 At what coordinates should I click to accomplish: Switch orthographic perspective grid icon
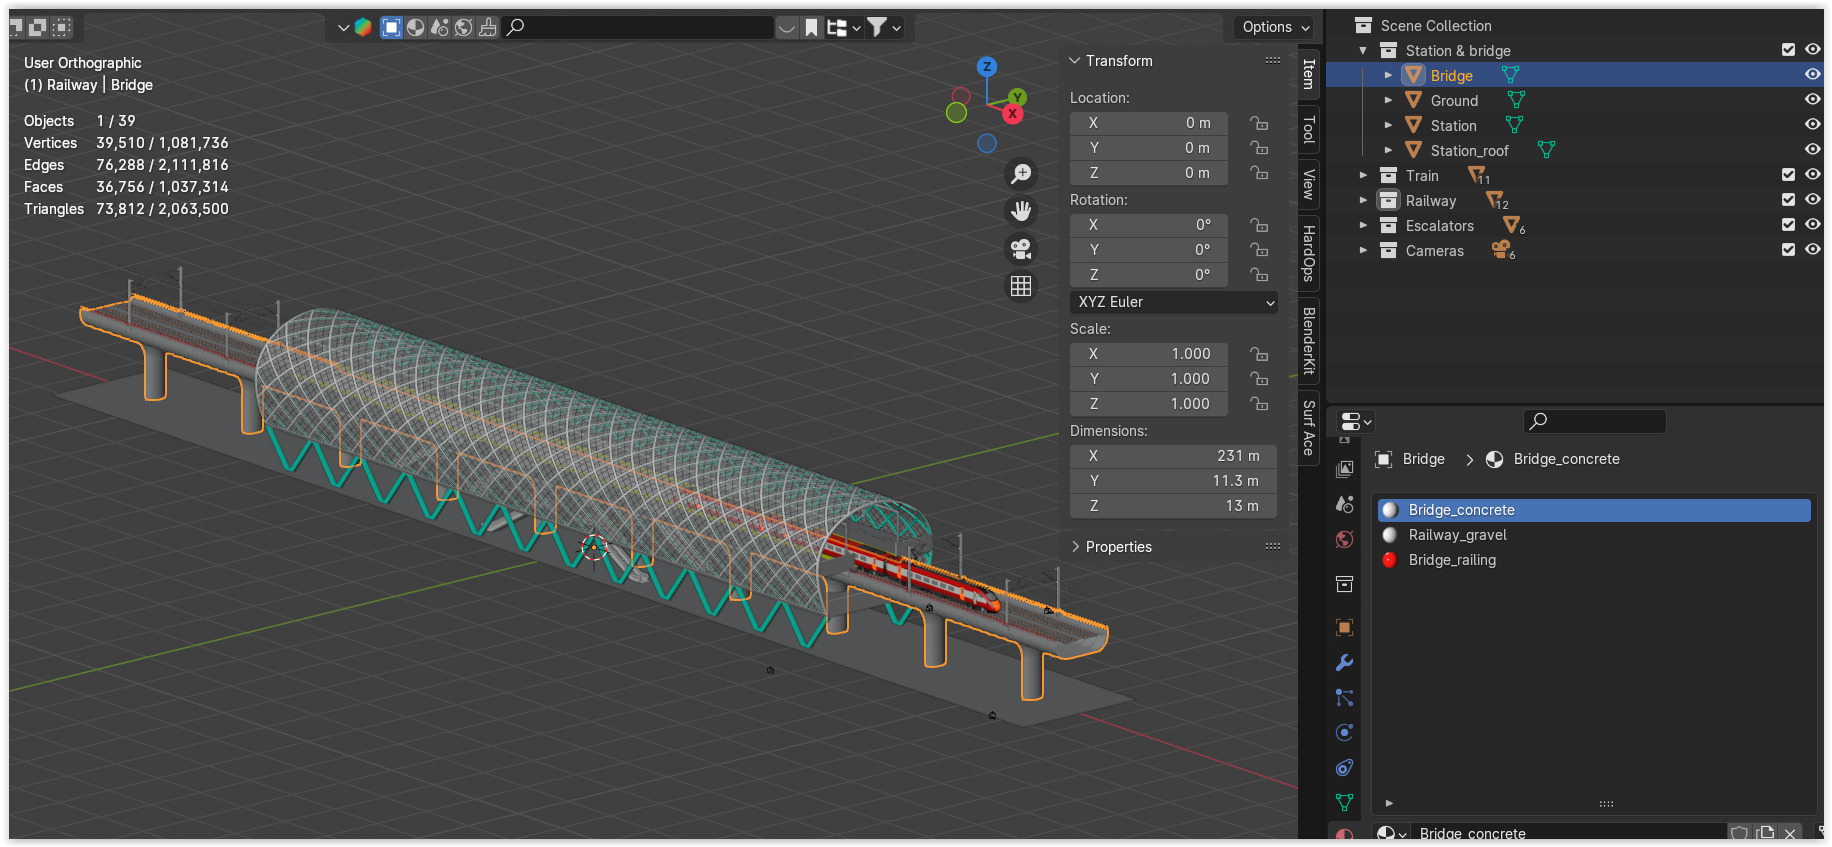1021,286
